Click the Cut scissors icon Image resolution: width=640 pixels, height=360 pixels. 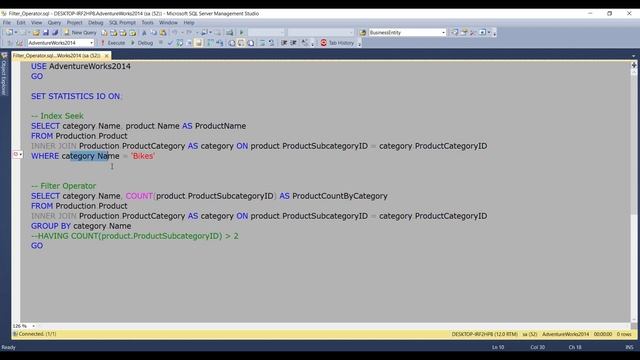pyautogui.click(x=144, y=32)
